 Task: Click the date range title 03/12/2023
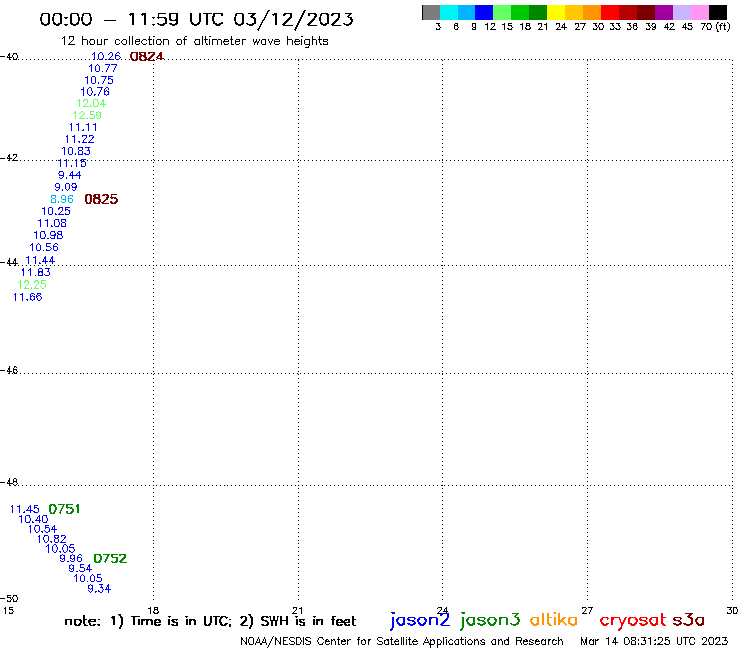pyautogui.click(x=196, y=19)
